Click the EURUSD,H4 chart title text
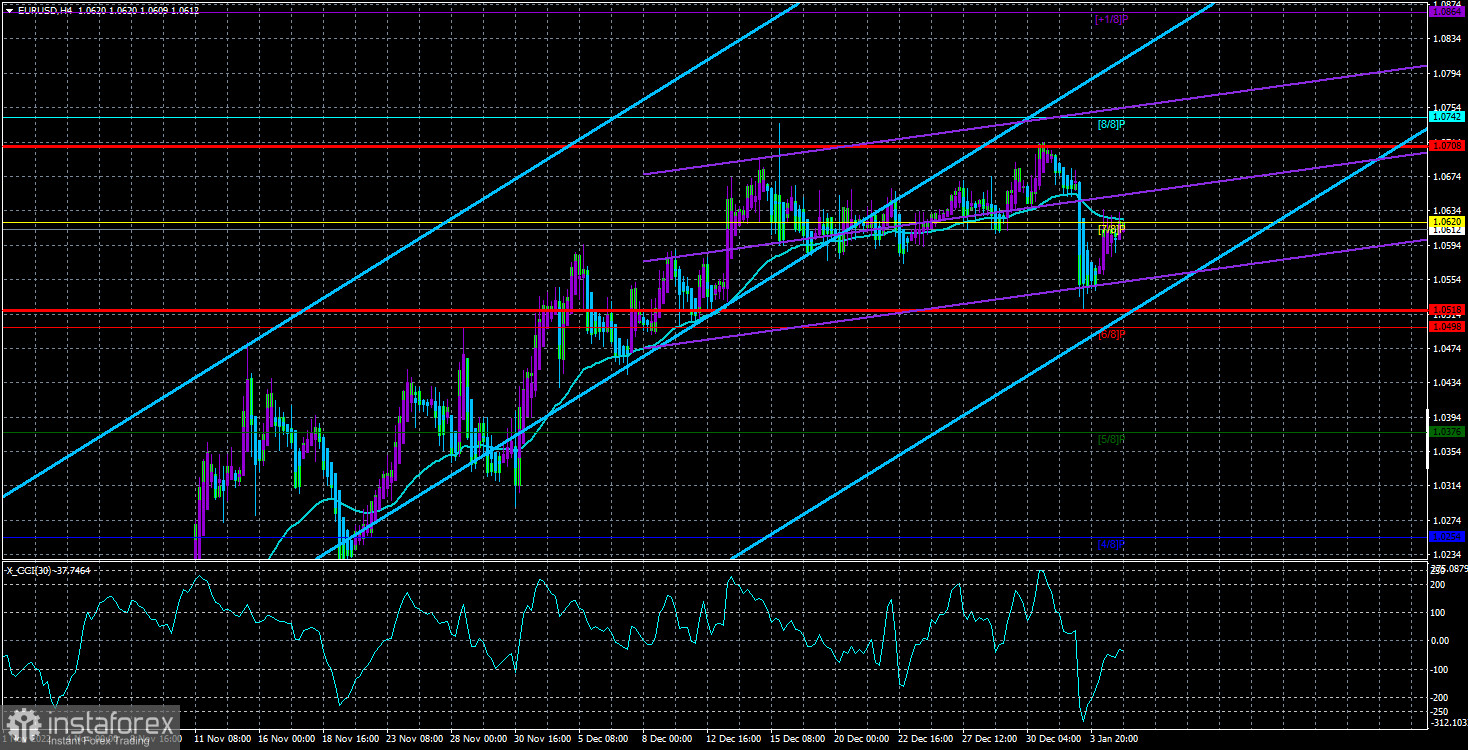 point(46,9)
